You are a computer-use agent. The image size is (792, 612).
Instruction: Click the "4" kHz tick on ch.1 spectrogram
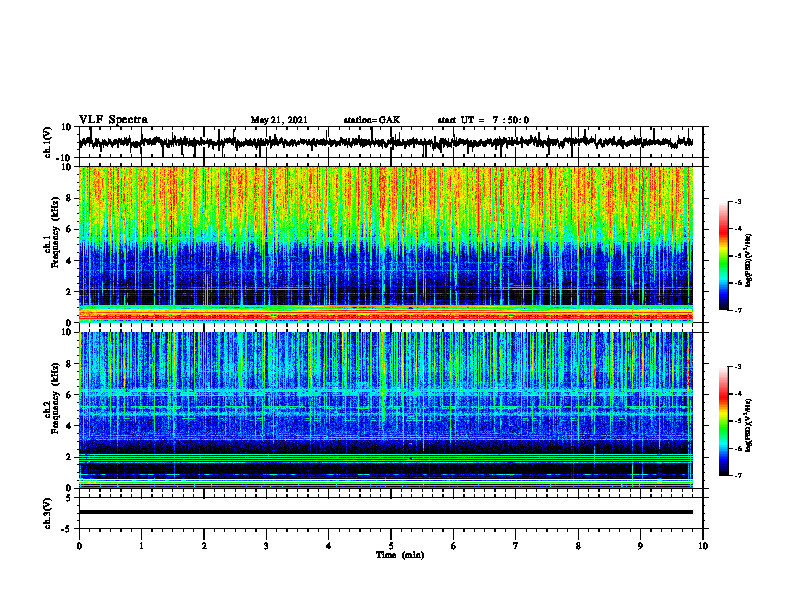(x=69, y=261)
